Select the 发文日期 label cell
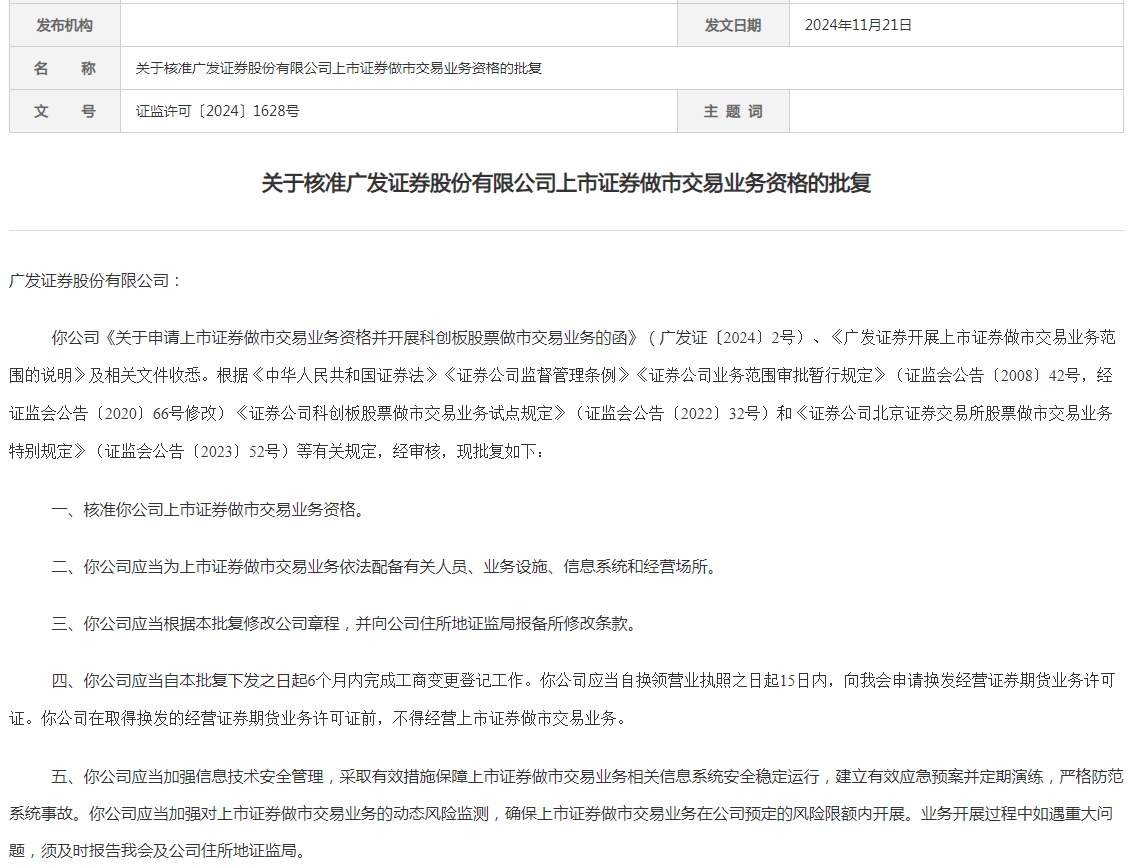 click(733, 25)
